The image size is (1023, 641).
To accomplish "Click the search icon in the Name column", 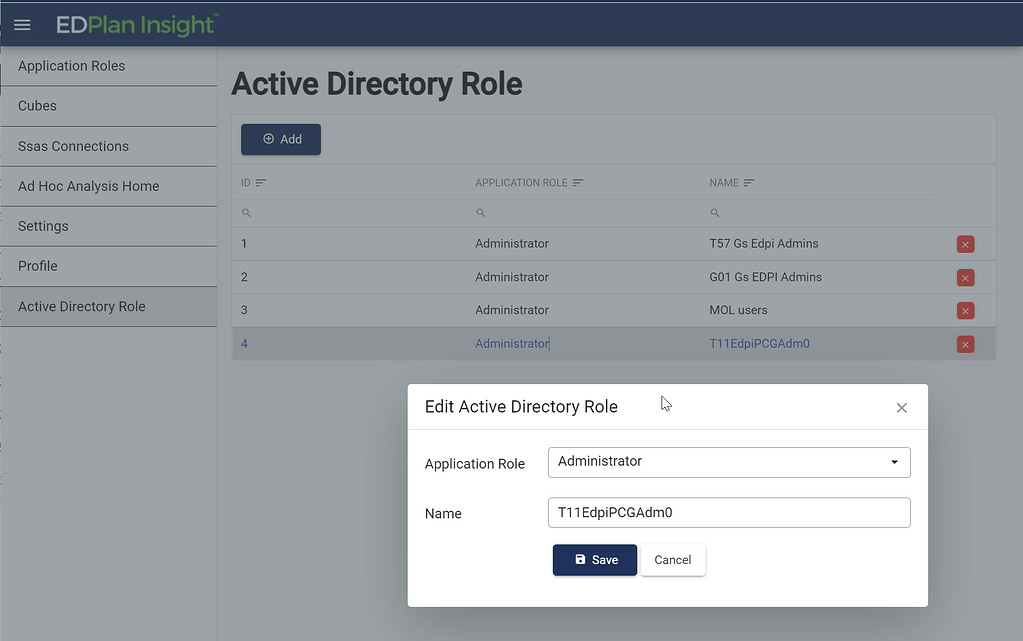I will 713,212.
